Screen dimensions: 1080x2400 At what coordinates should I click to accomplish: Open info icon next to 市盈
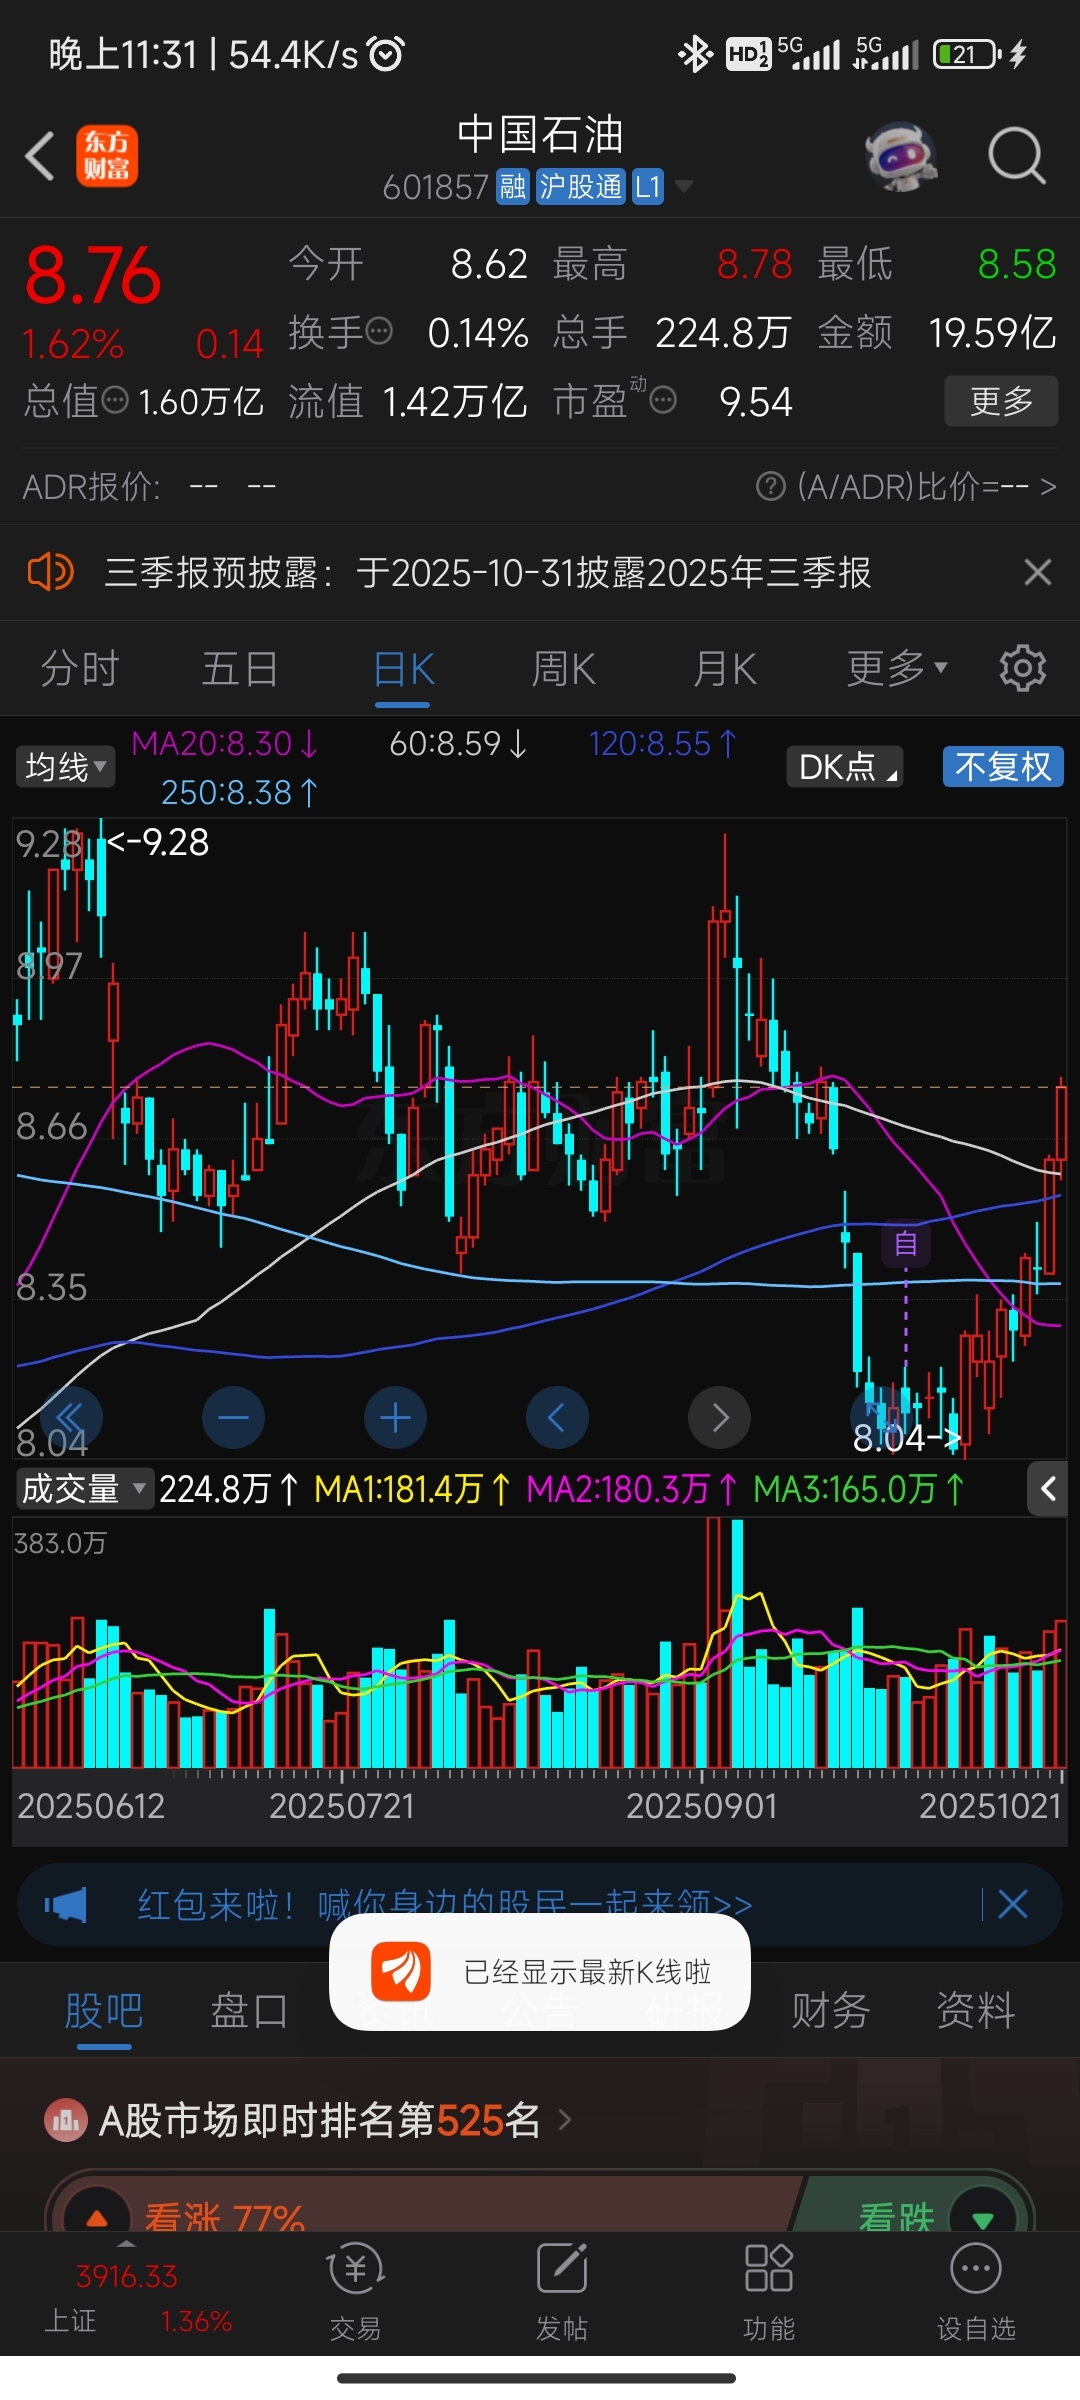(x=663, y=401)
